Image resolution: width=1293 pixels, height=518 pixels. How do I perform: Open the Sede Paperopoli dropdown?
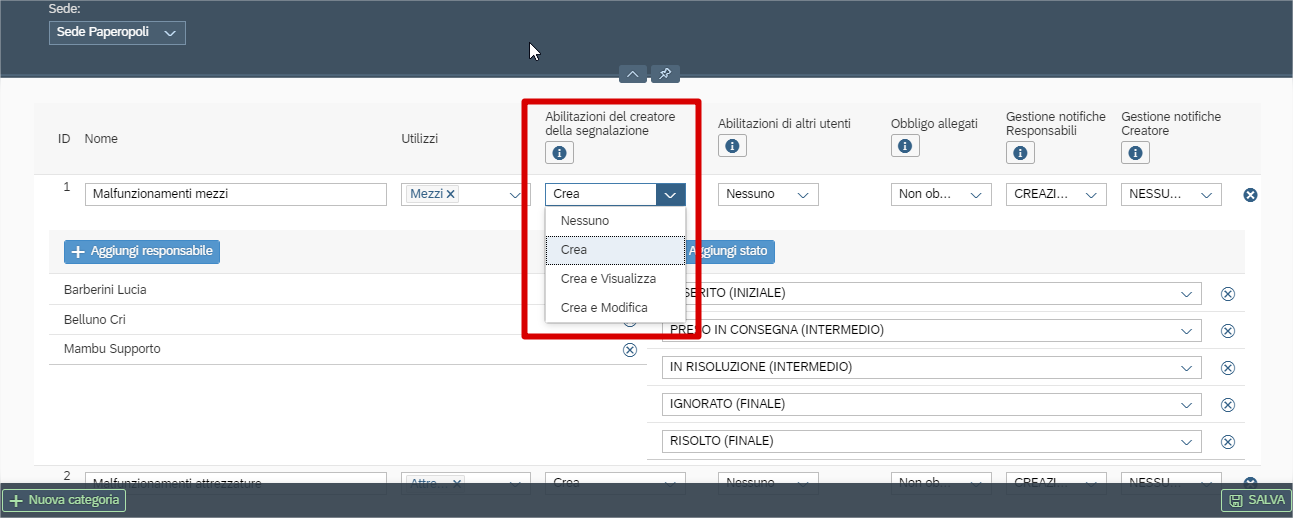pos(117,33)
